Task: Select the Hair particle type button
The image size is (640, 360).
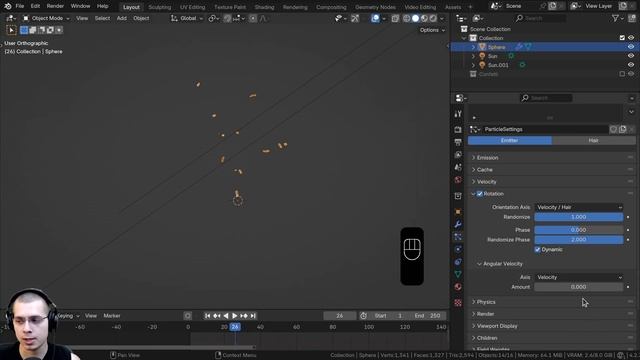Action: click(593, 140)
